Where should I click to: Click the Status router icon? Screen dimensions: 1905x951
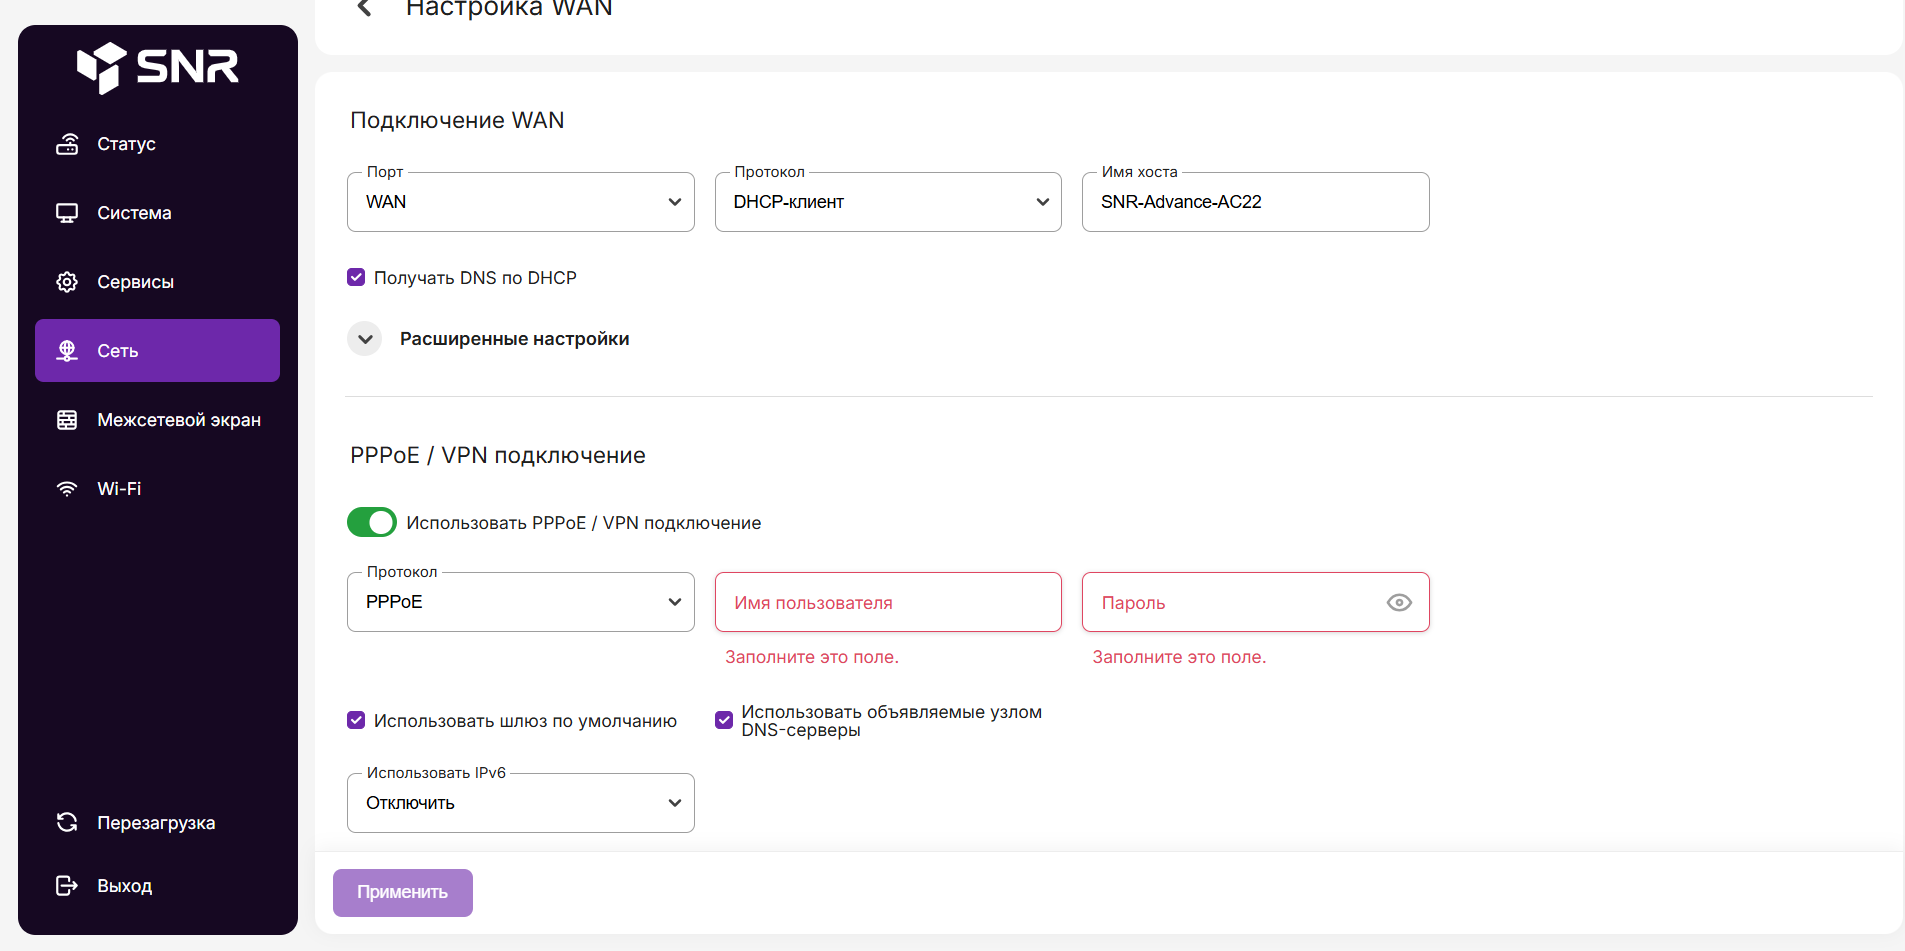pos(67,144)
